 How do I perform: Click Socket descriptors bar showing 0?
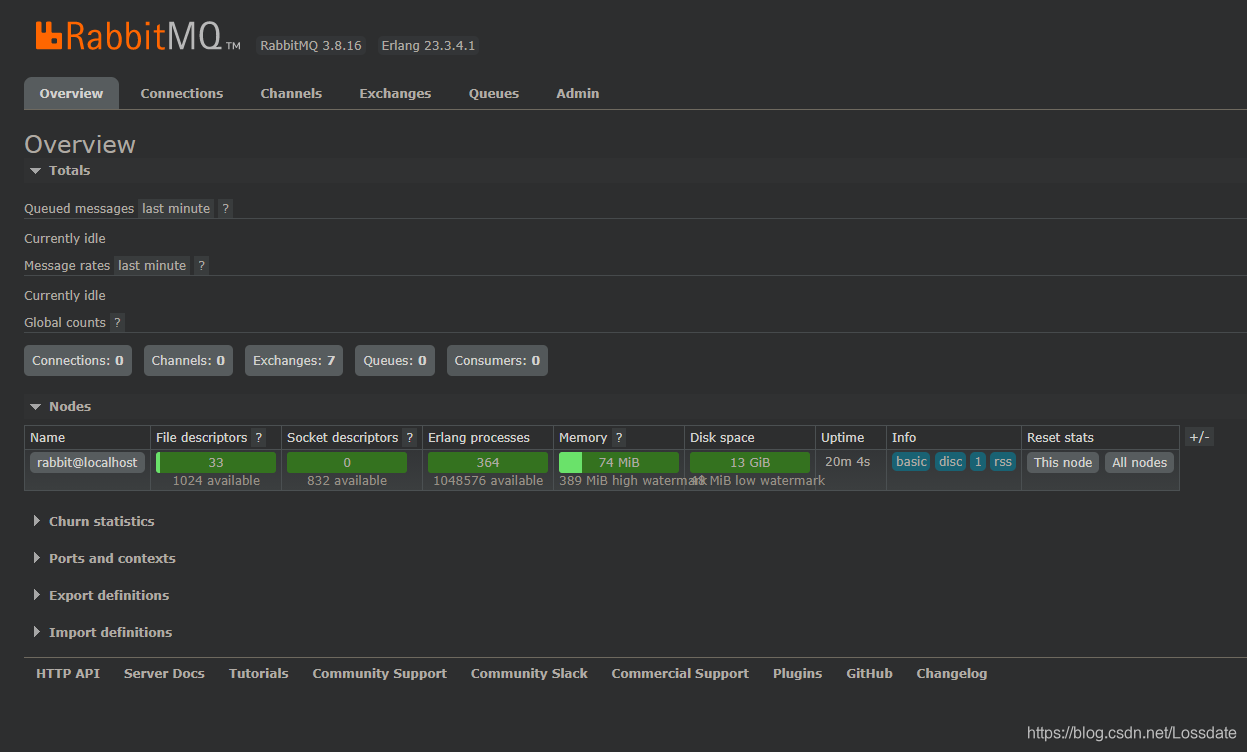point(347,463)
